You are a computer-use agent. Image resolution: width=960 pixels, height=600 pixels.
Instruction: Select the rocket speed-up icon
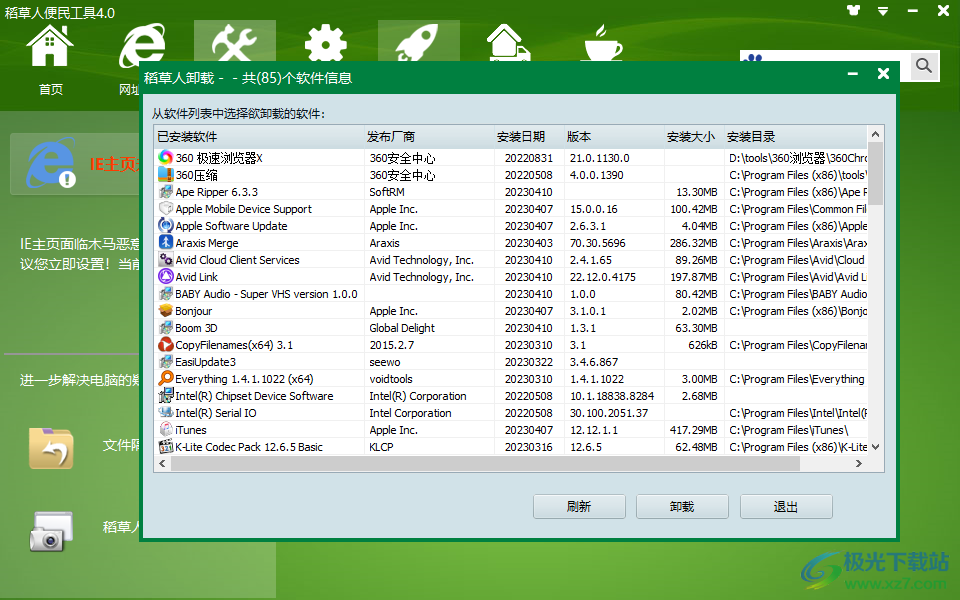418,43
